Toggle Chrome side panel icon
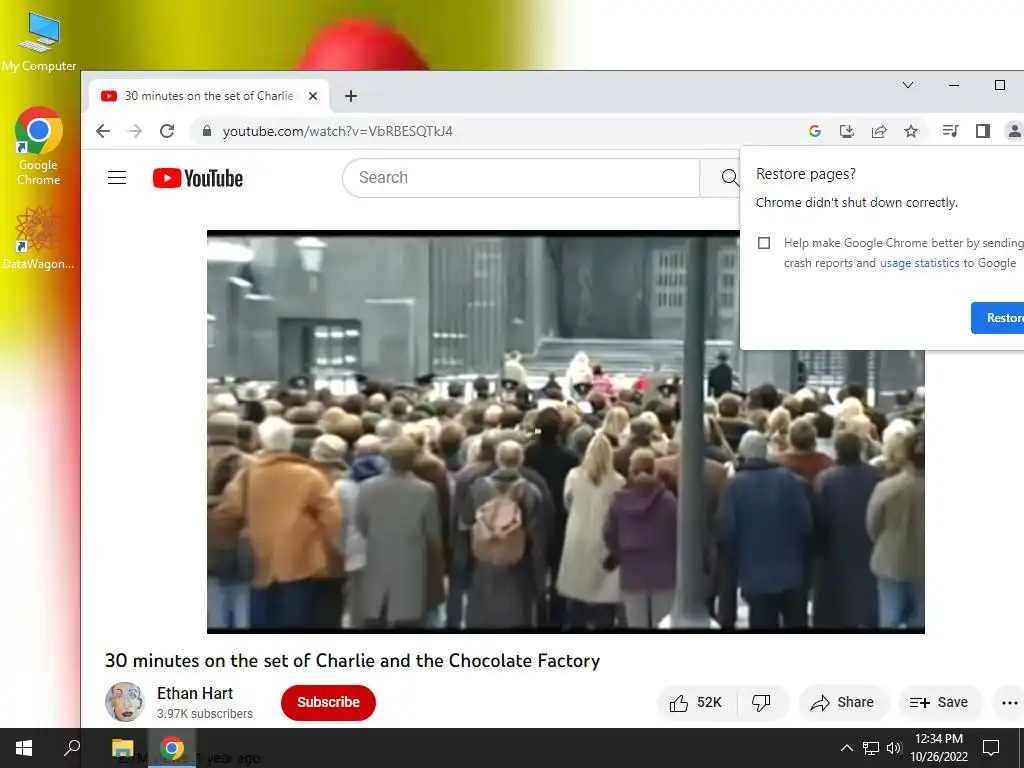Image resolution: width=1024 pixels, height=768 pixels. click(982, 131)
